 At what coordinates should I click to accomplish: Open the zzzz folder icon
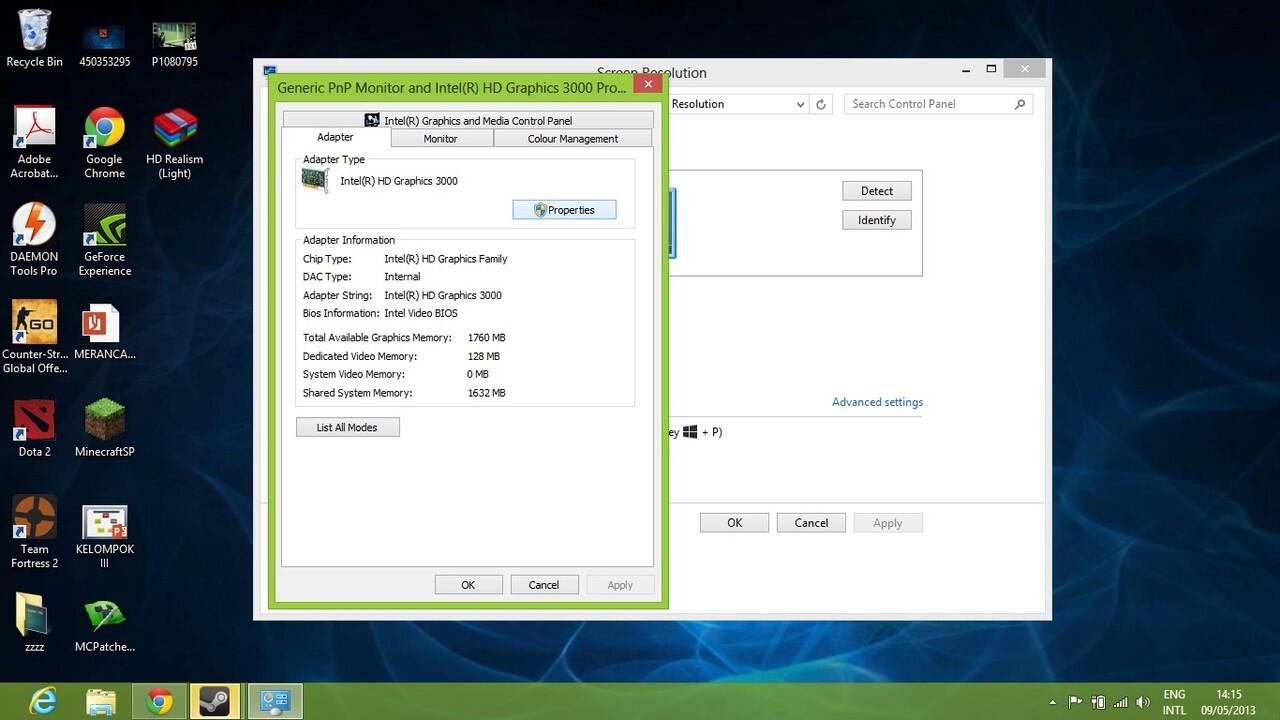pos(34,623)
